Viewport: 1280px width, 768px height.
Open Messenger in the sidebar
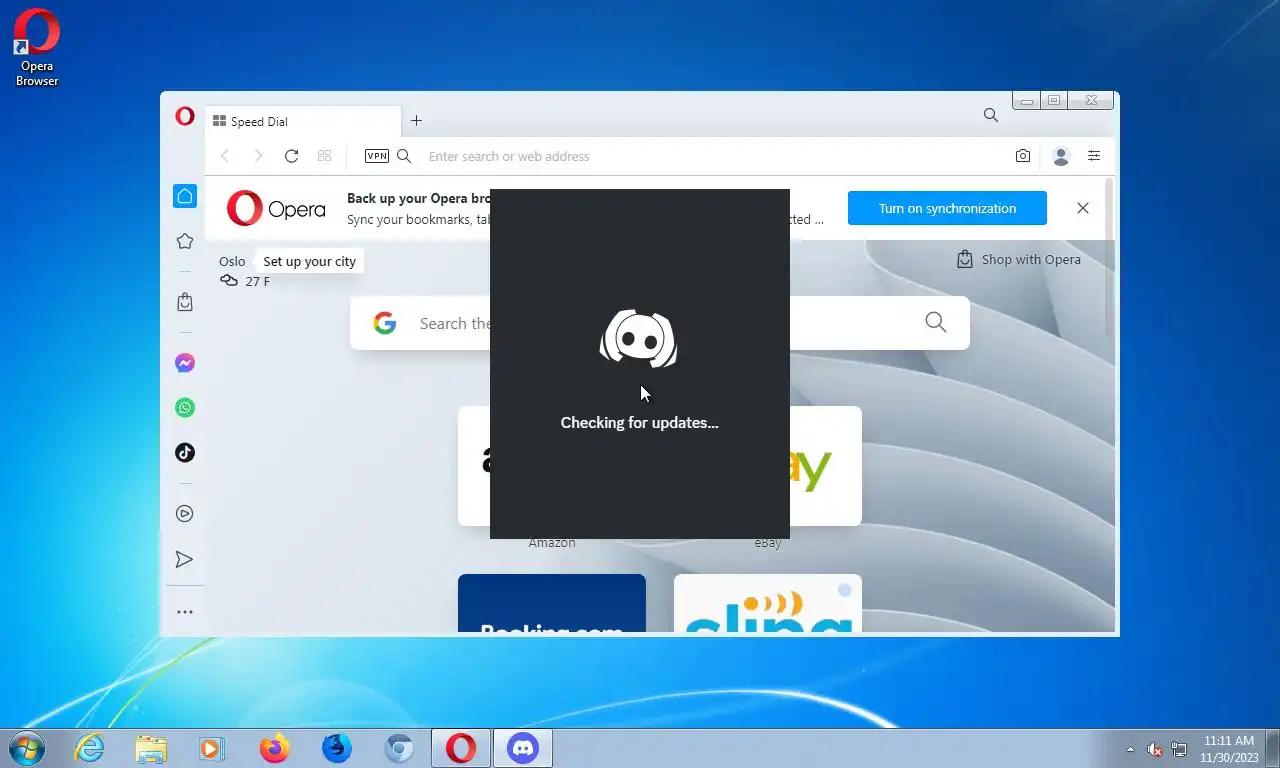click(185, 363)
